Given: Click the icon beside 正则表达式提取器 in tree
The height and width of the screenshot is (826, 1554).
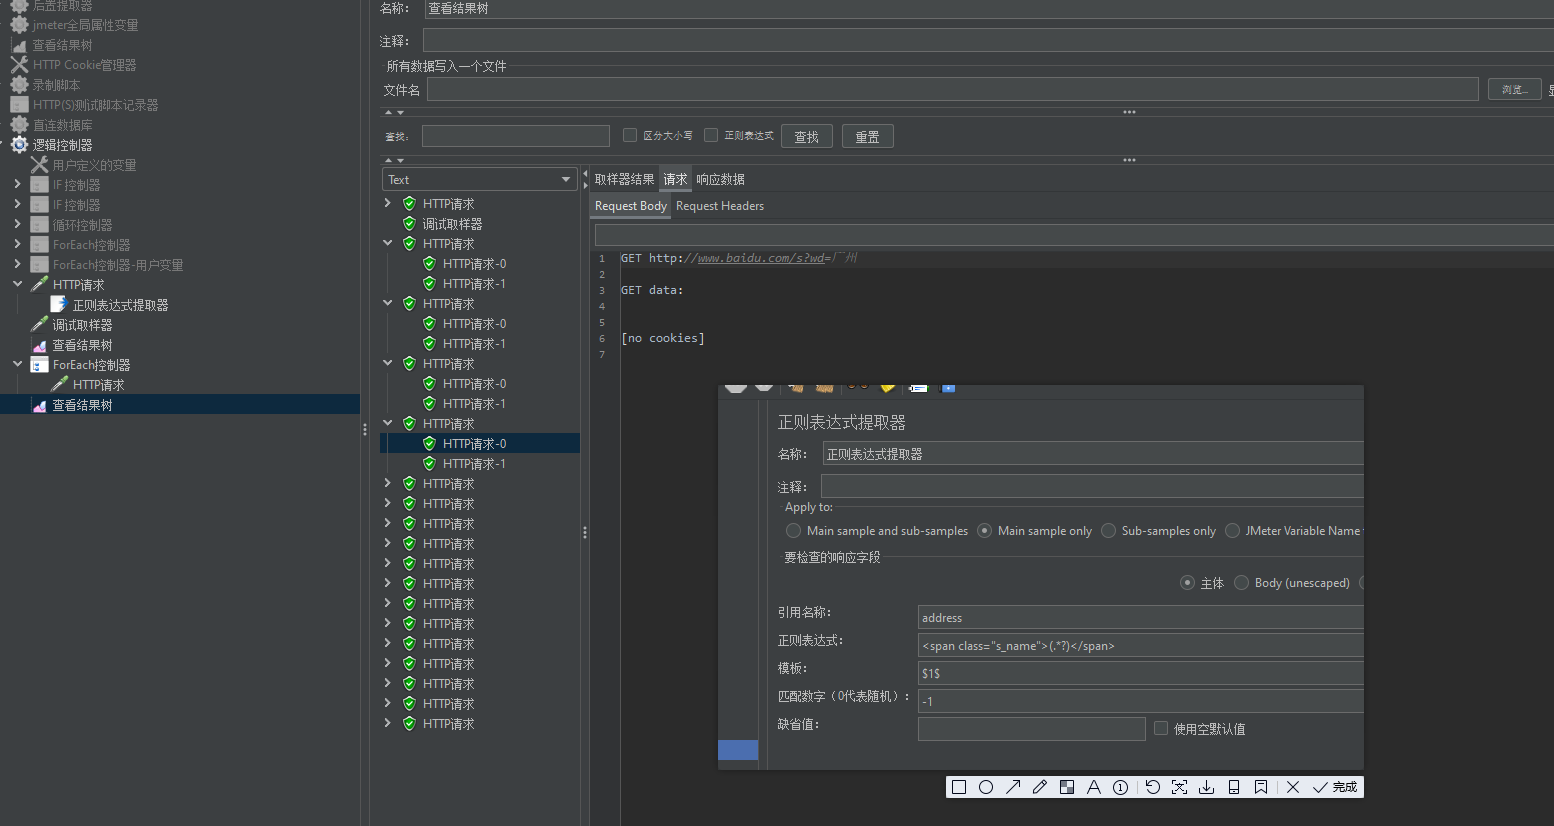Looking at the screenshot, I should pos(59,305).
